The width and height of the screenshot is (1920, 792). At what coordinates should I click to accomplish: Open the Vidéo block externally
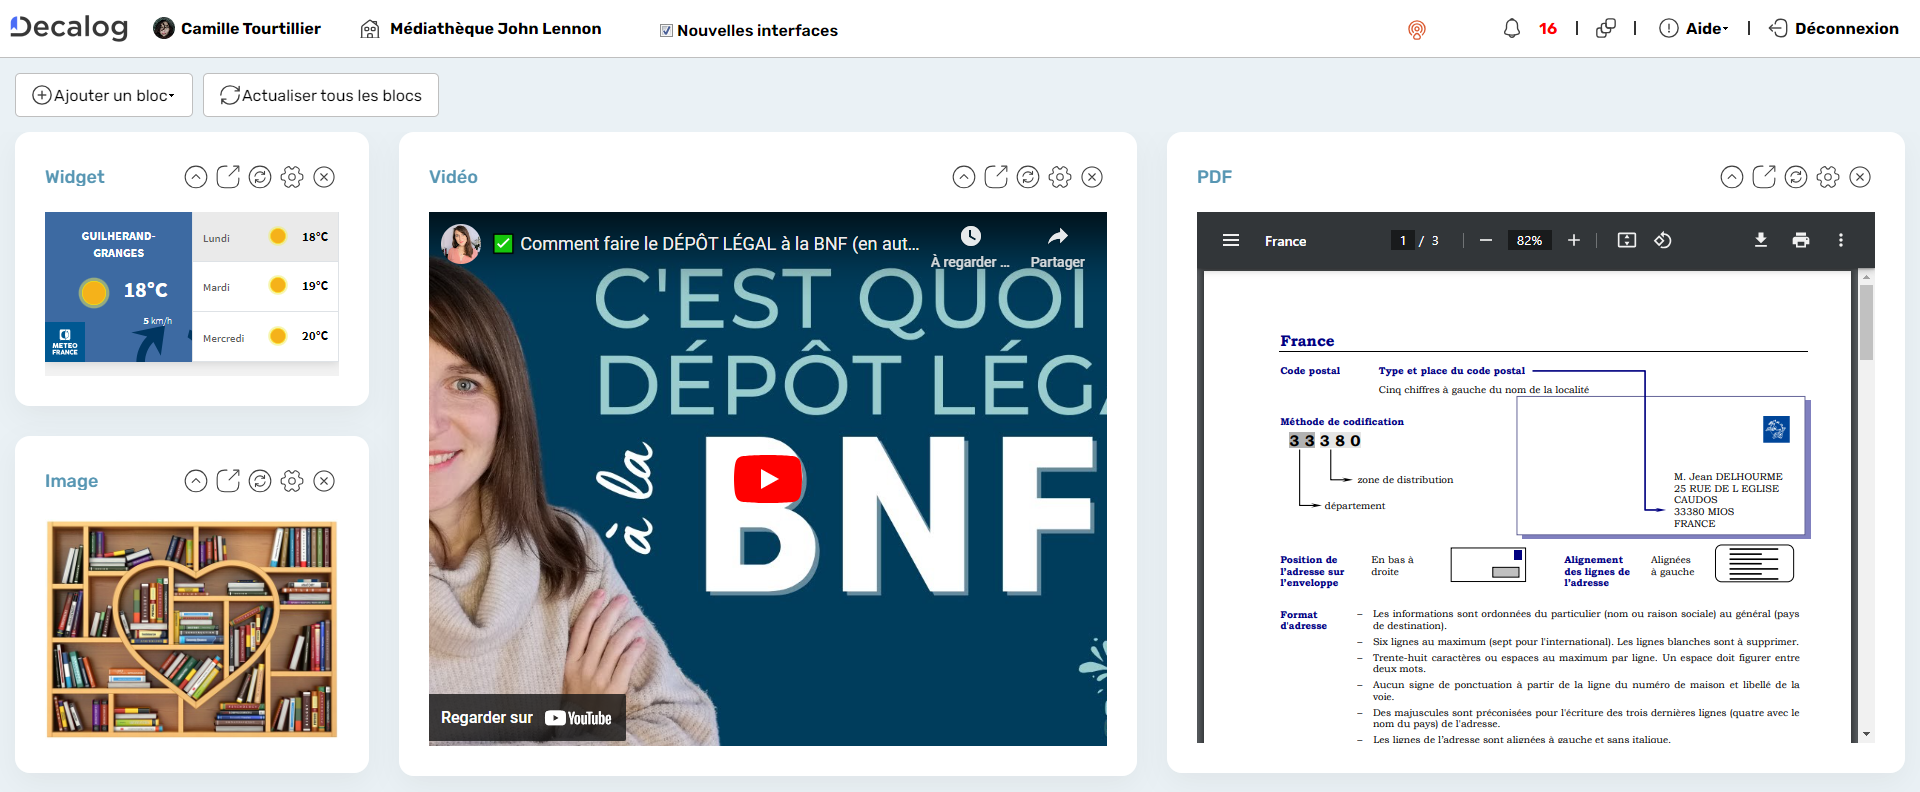tap(996, 177)
